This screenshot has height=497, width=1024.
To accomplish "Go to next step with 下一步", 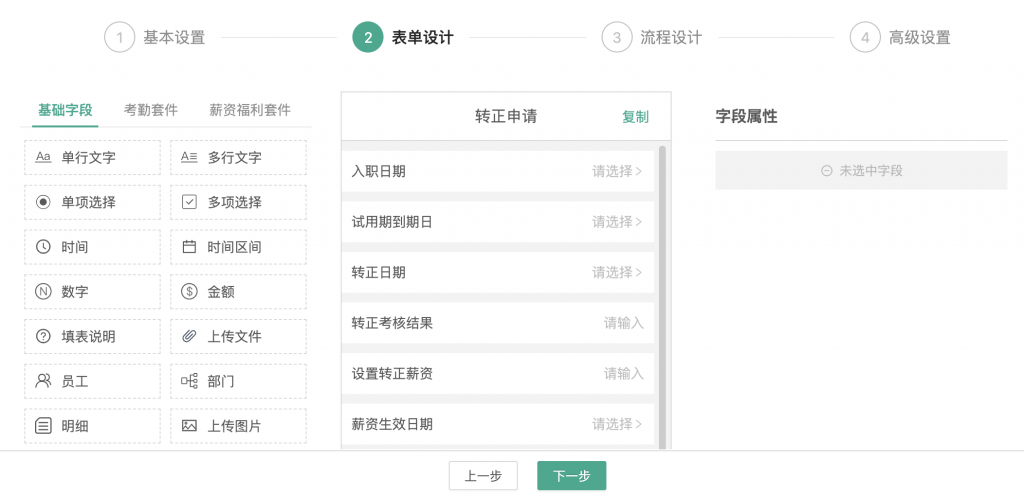I will point(571,475).
